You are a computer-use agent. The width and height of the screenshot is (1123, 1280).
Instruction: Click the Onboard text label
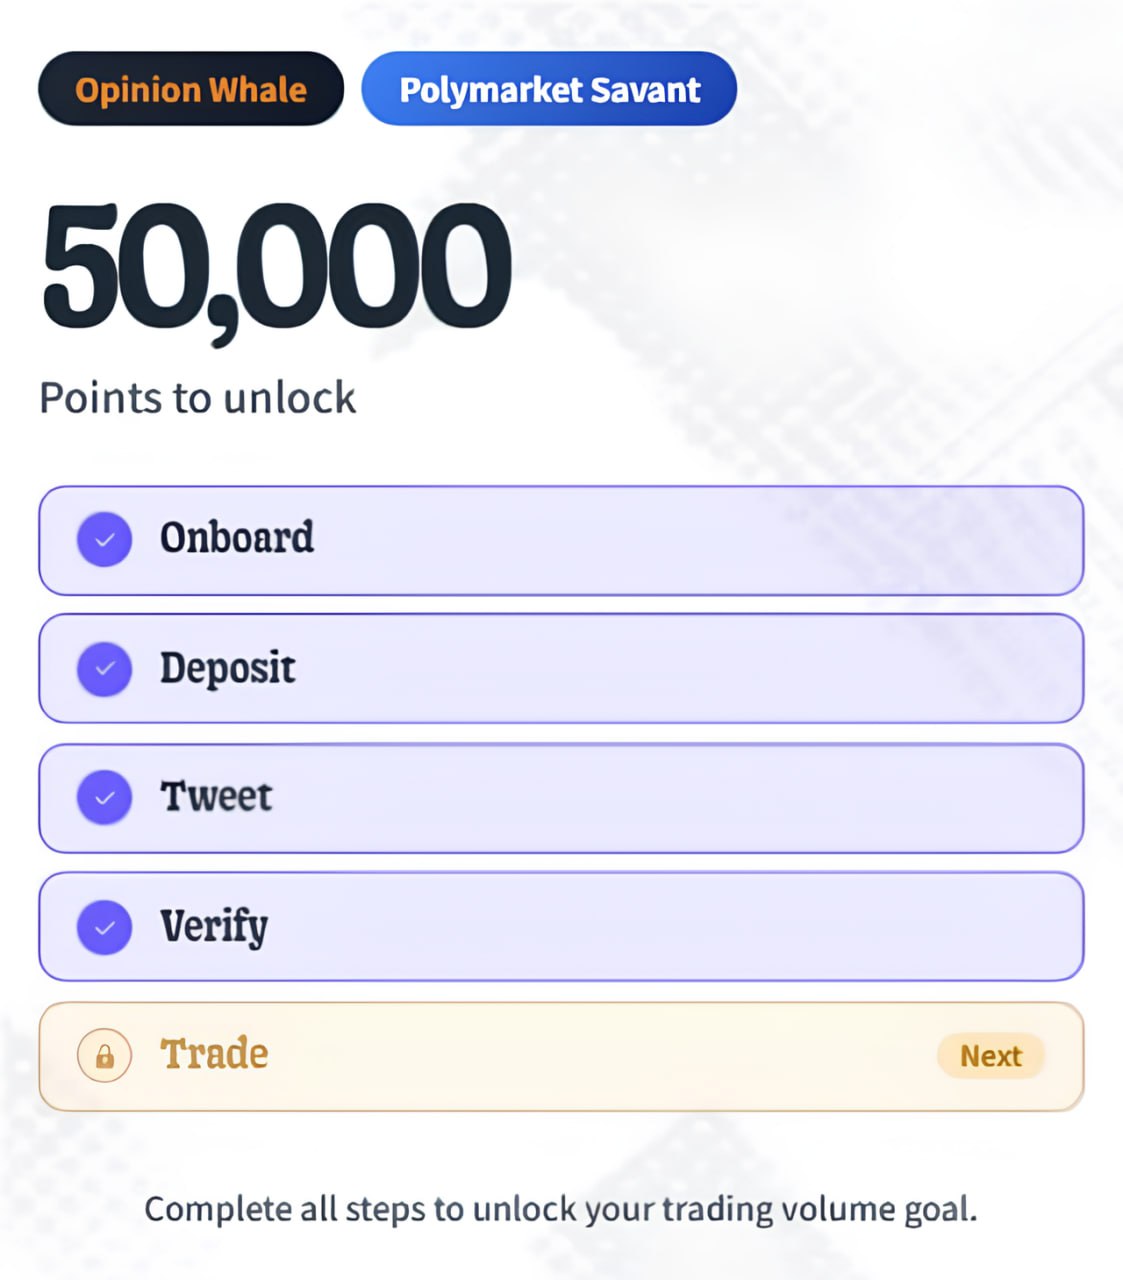click(x=237, y=538)
